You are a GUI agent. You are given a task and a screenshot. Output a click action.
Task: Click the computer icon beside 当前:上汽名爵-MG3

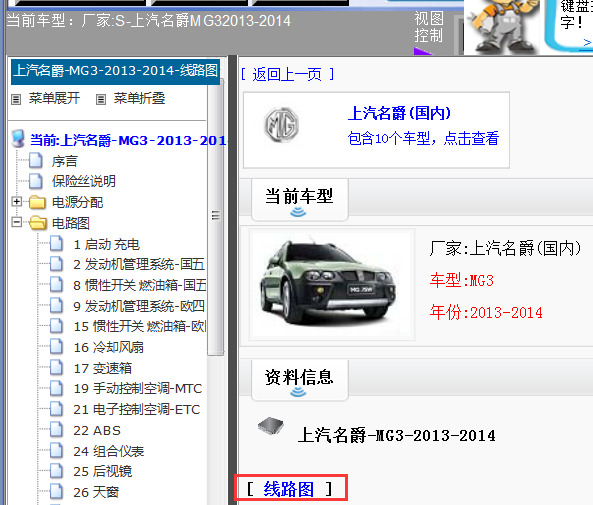[18, 139]
